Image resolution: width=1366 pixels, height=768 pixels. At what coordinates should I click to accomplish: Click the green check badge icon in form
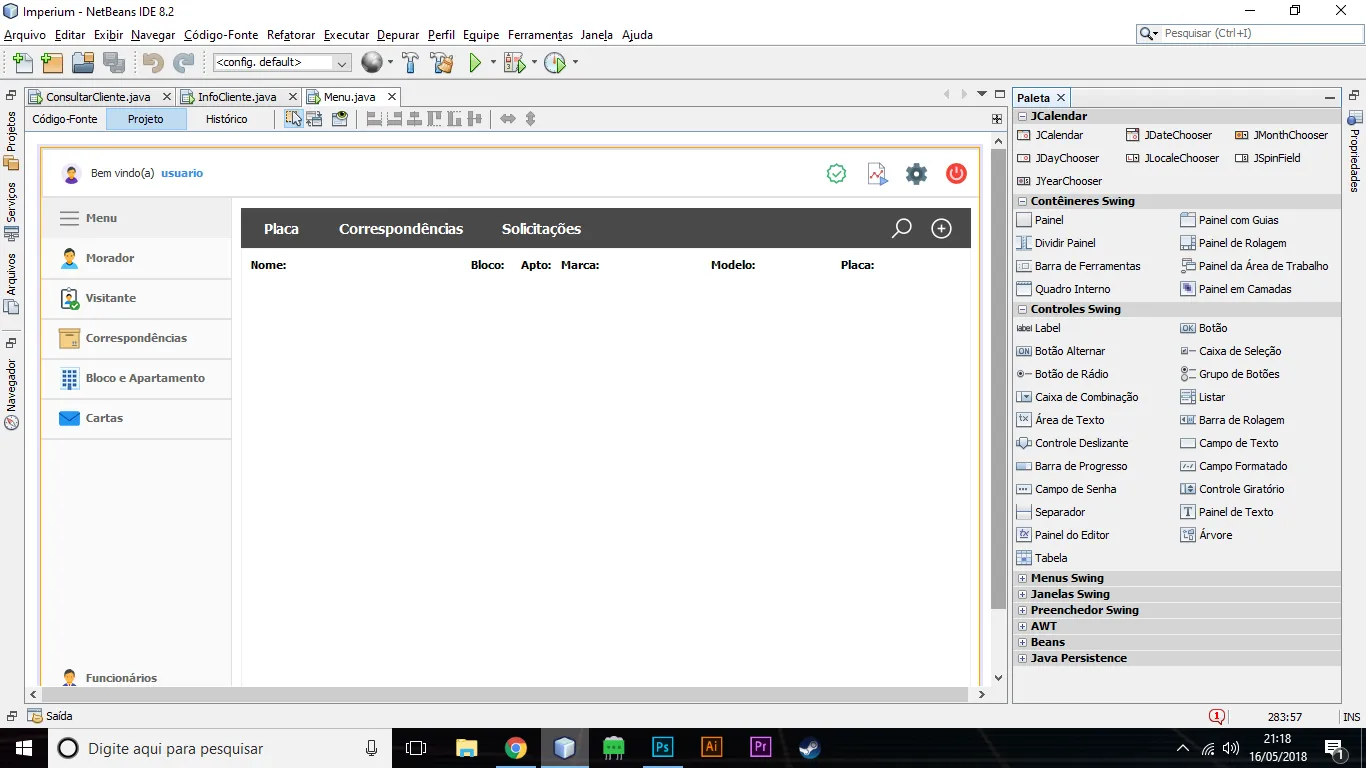pyautogui.click(x=837, y=173)
